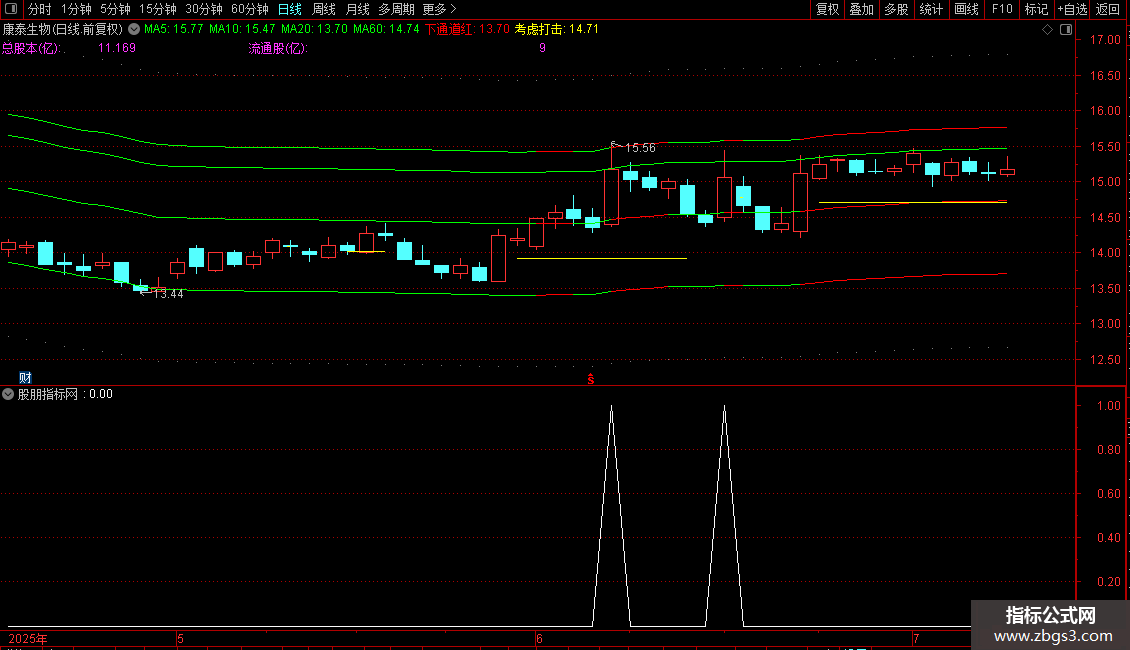Click the 0.60 indicator axis label

1108,494
